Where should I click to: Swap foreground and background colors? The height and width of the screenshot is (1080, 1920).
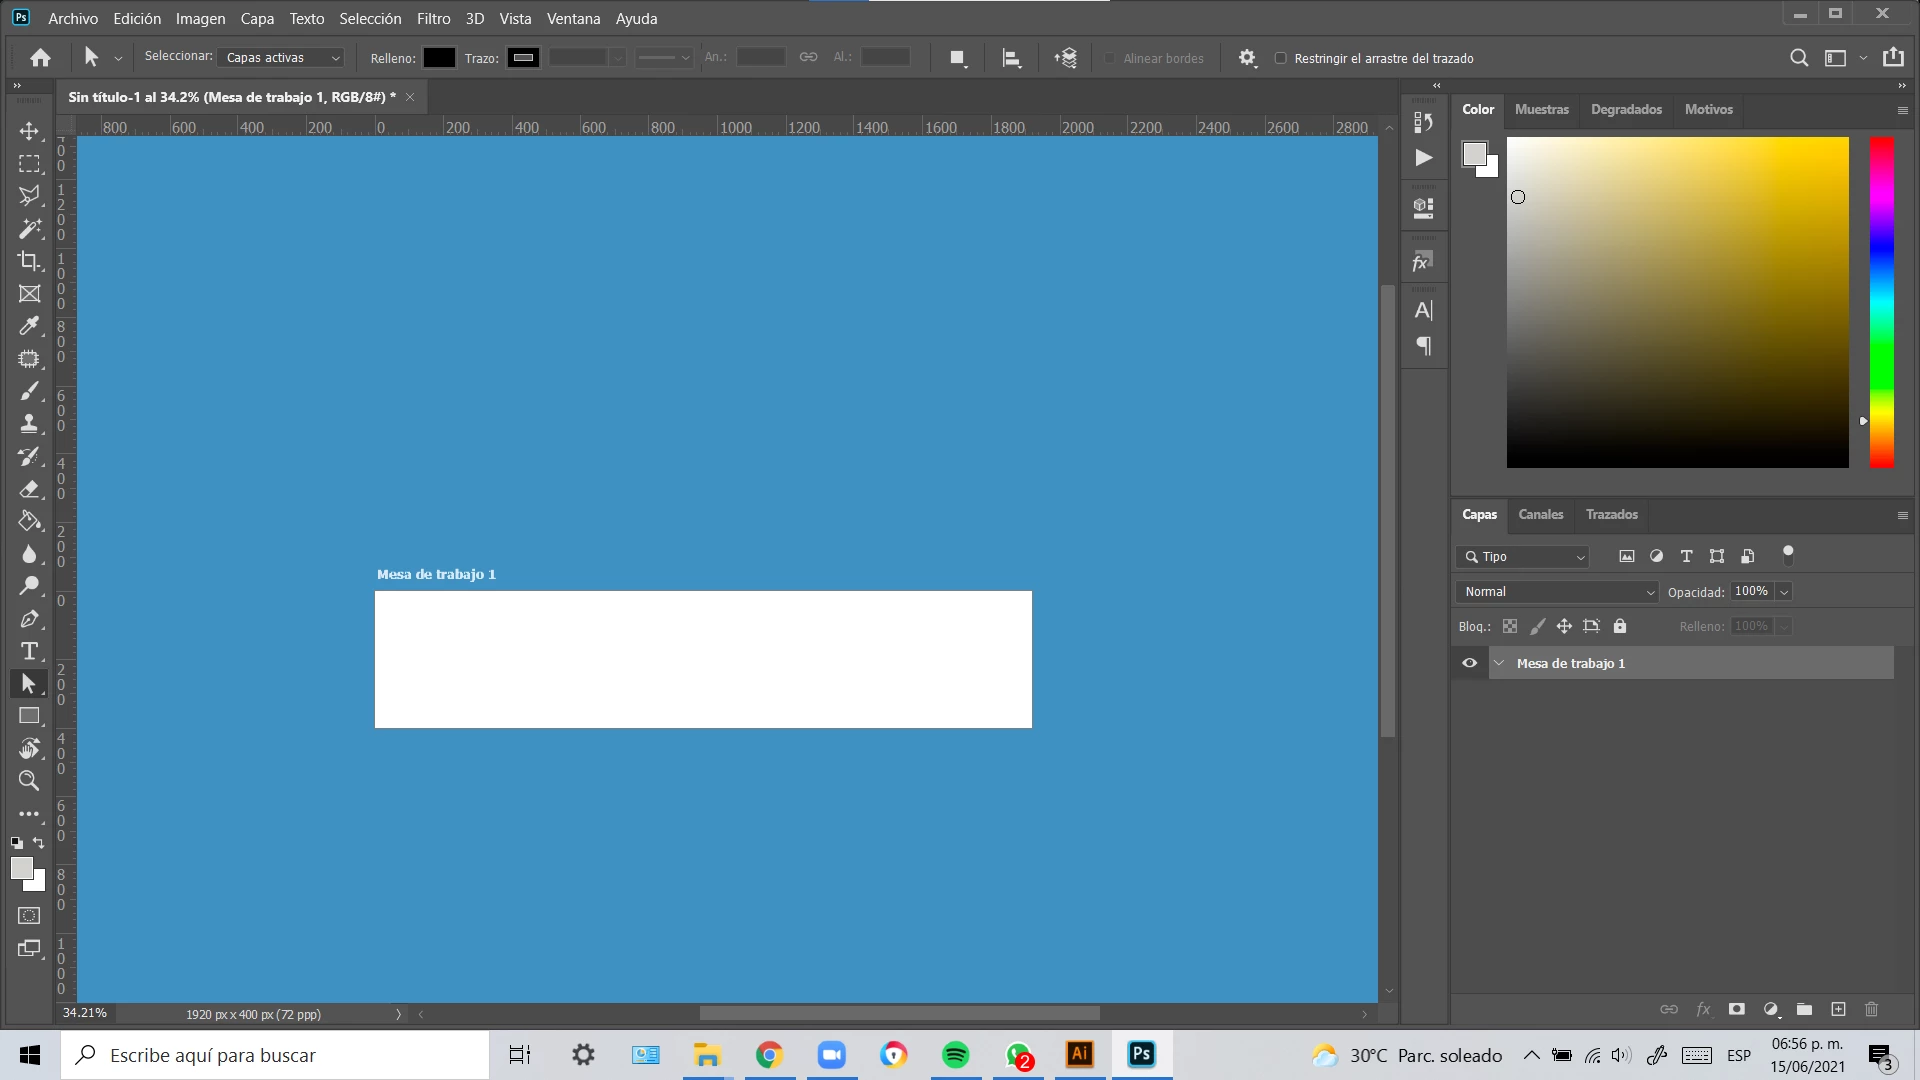[x=38, y=843]
